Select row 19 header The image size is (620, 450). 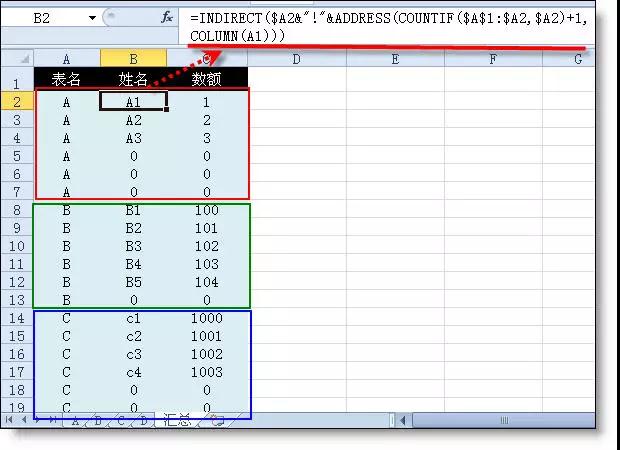[17, 407]
